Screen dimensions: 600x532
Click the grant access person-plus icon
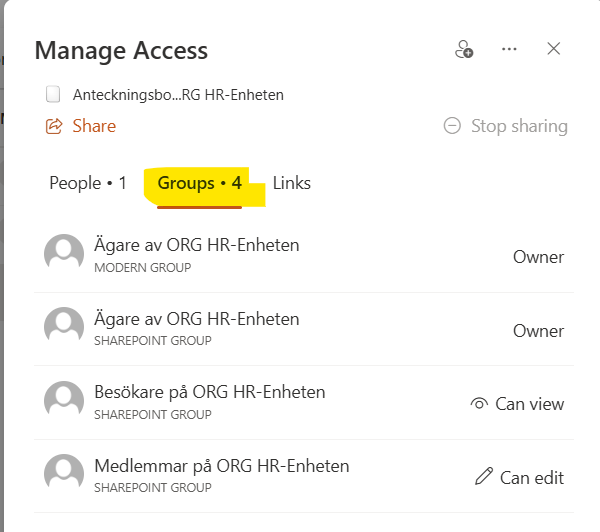[464, 49]
